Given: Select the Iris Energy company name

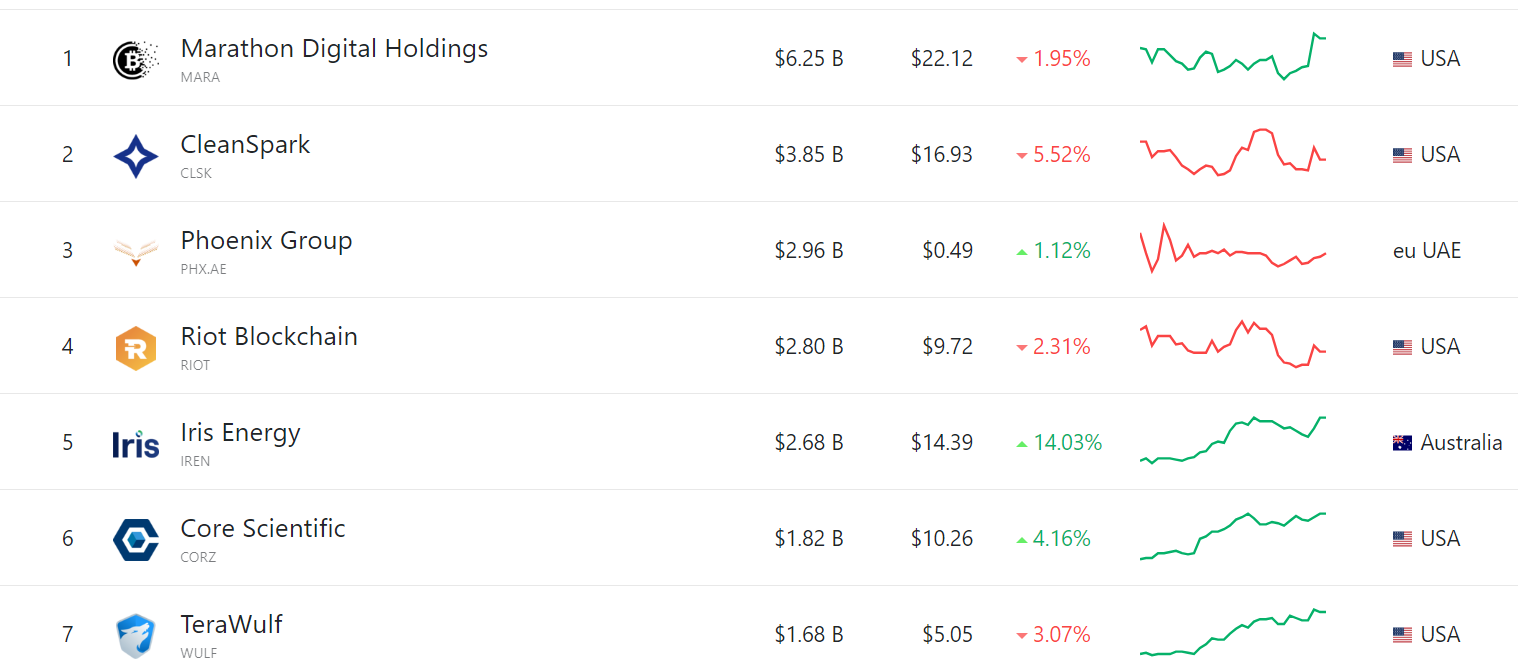Looking at the screenshot, I should (x=240, y=432).
